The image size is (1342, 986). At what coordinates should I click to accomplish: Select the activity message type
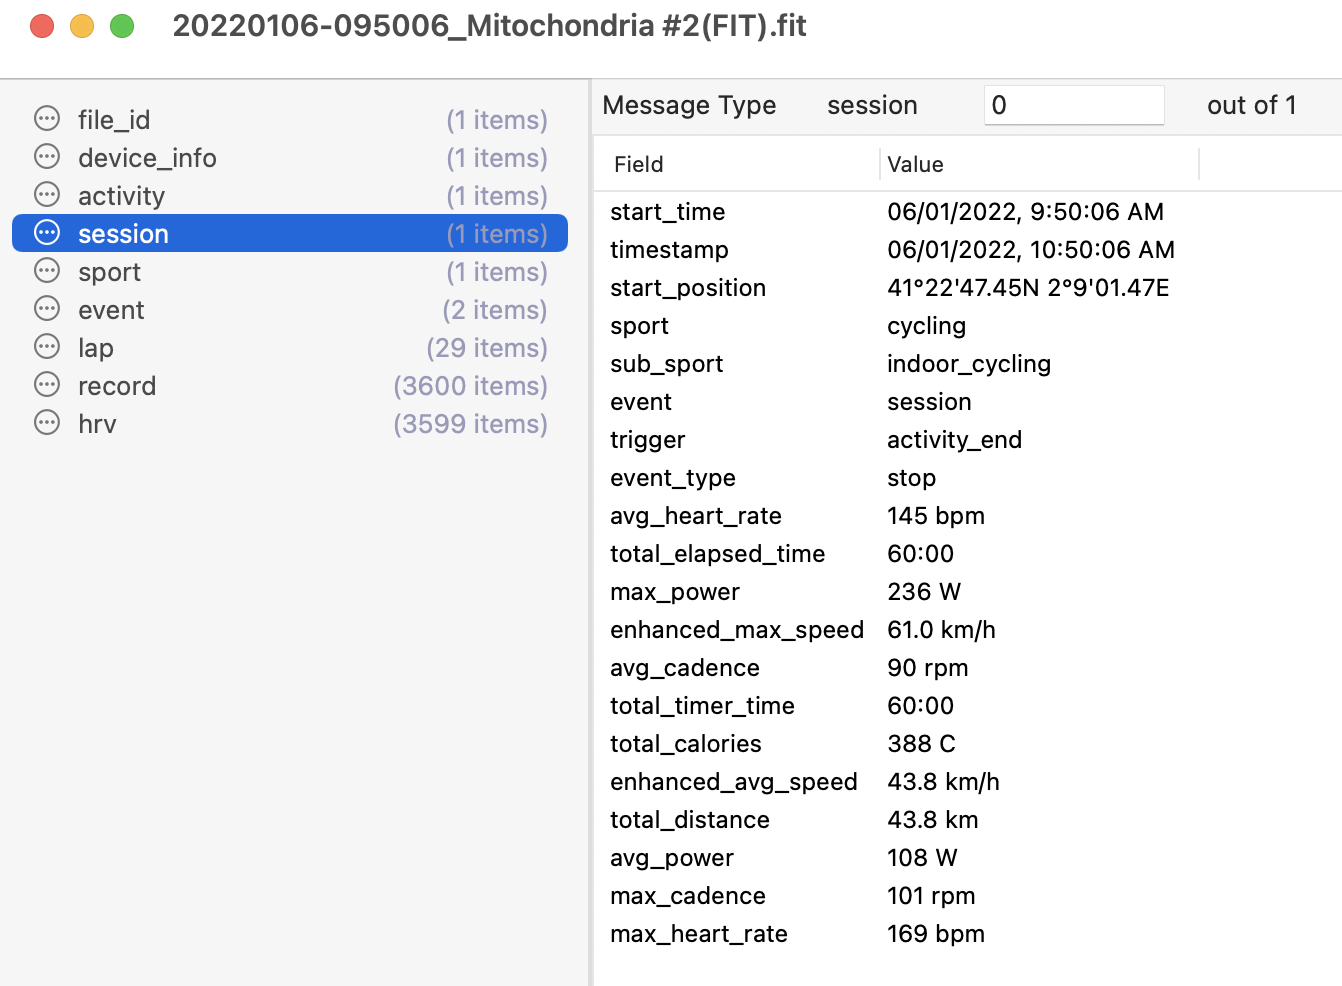pyautogui.click(x=290, y=196)
